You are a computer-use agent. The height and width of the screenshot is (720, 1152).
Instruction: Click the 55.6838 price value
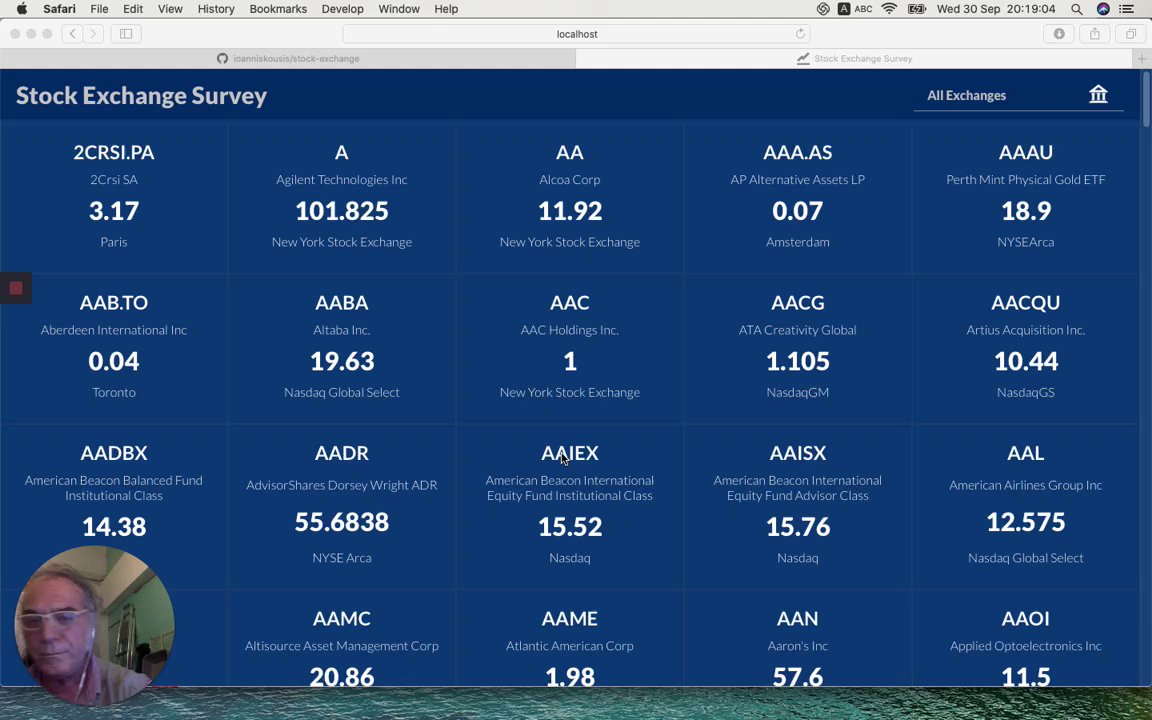tap(342, 522)
